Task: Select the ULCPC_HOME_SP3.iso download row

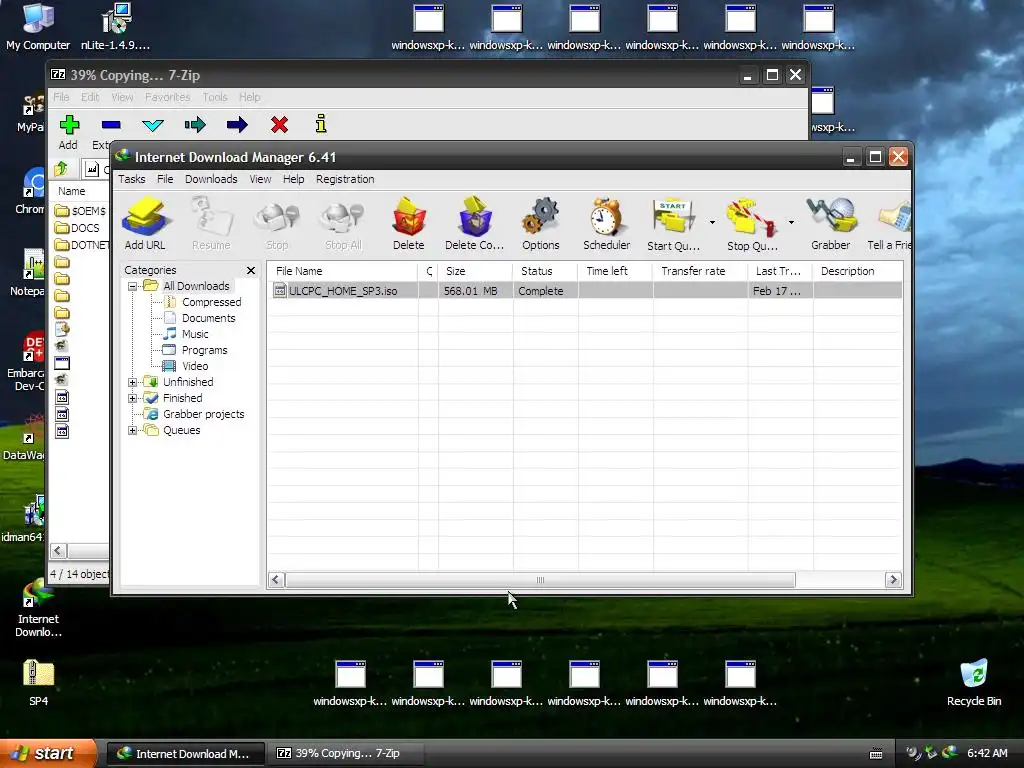Action: [585, 291]
